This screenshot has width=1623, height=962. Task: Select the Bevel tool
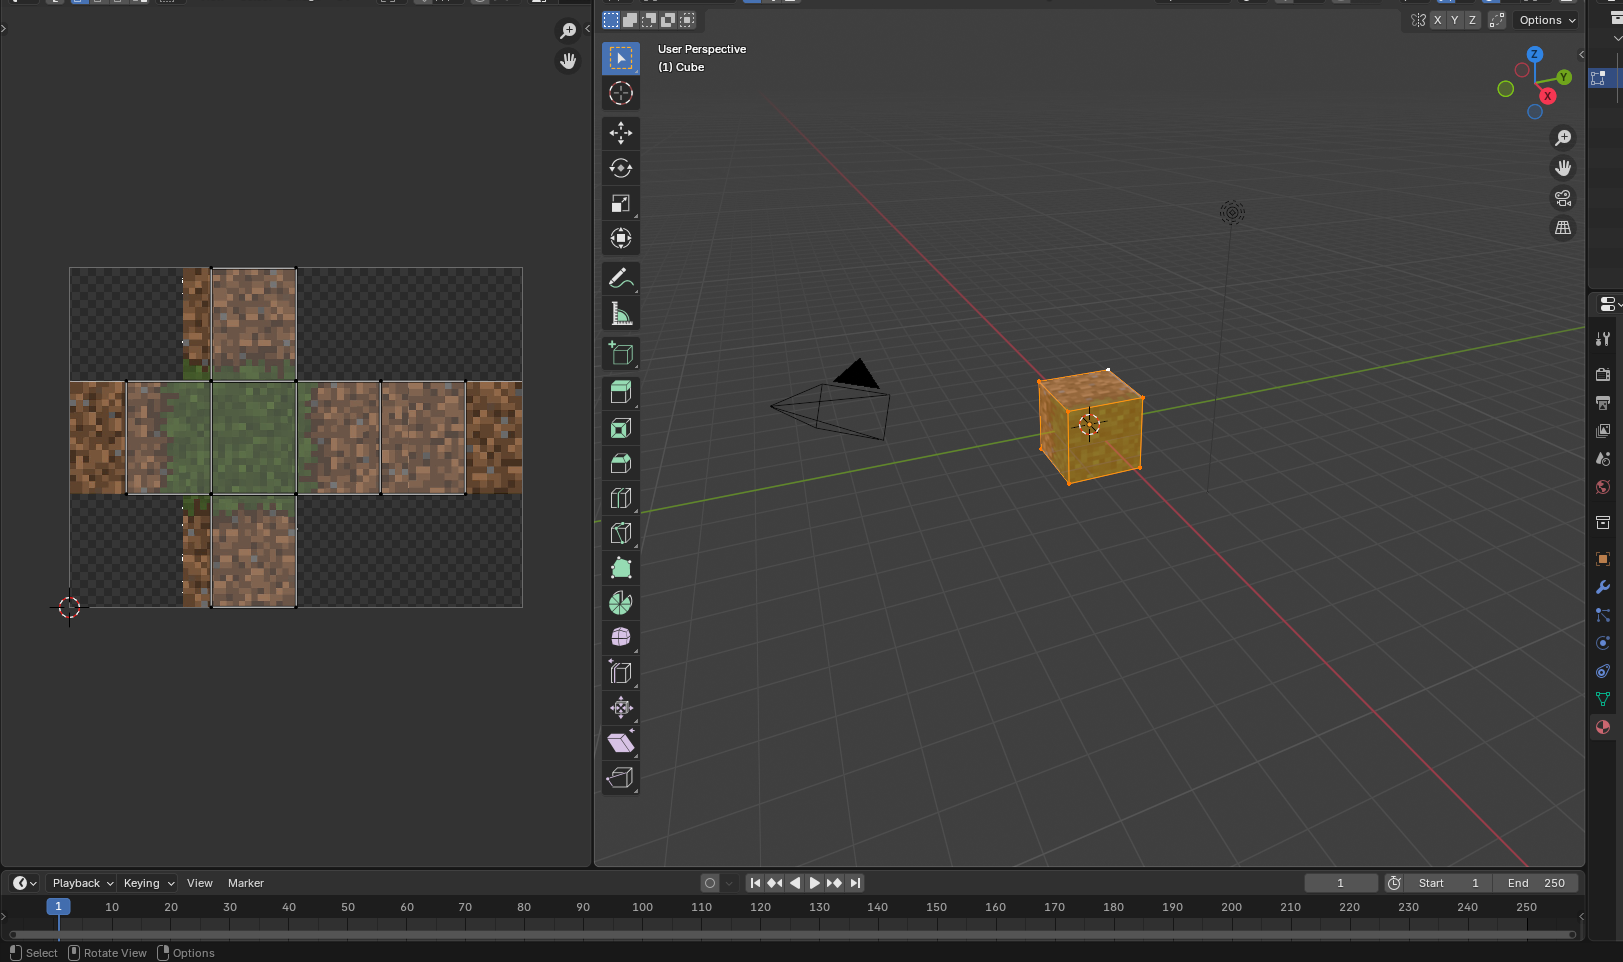point(621,463)
